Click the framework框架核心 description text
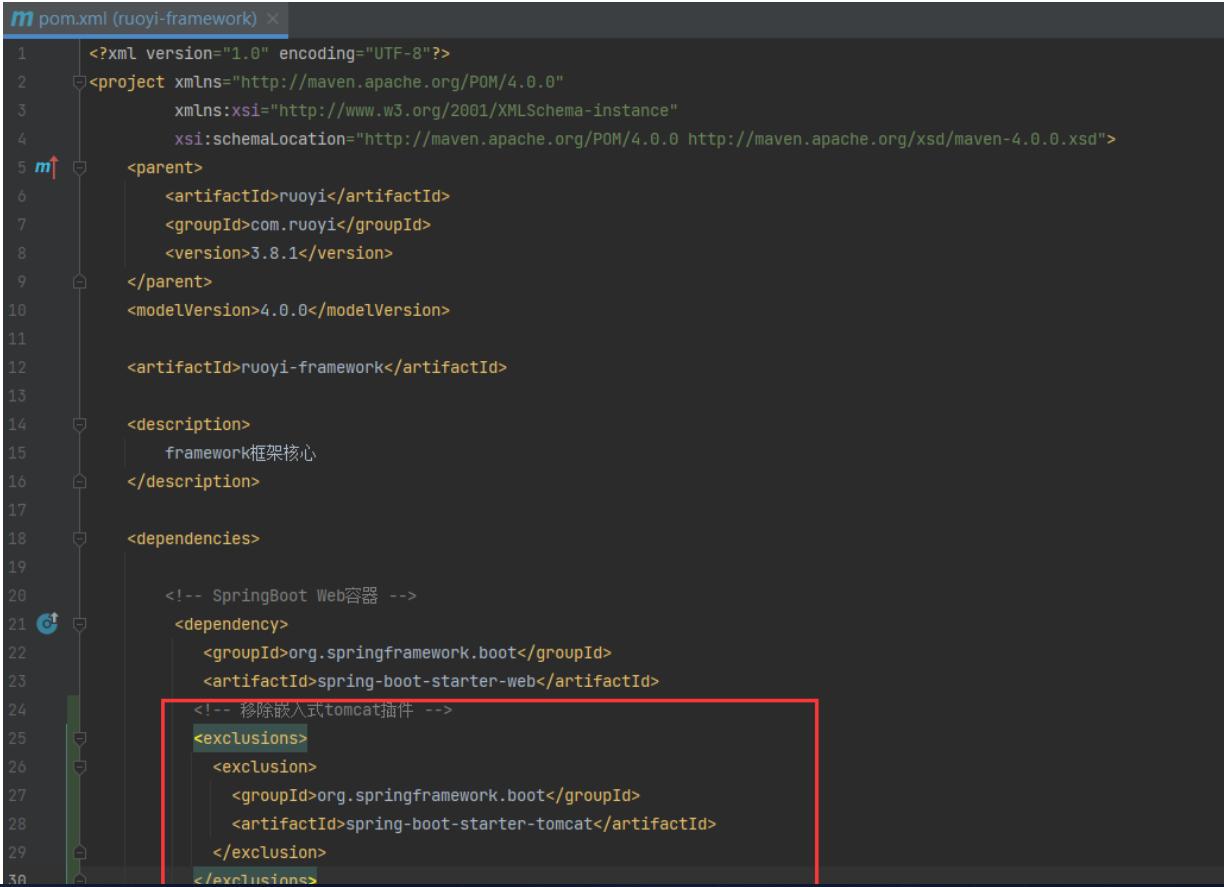 tap(241, 453)
